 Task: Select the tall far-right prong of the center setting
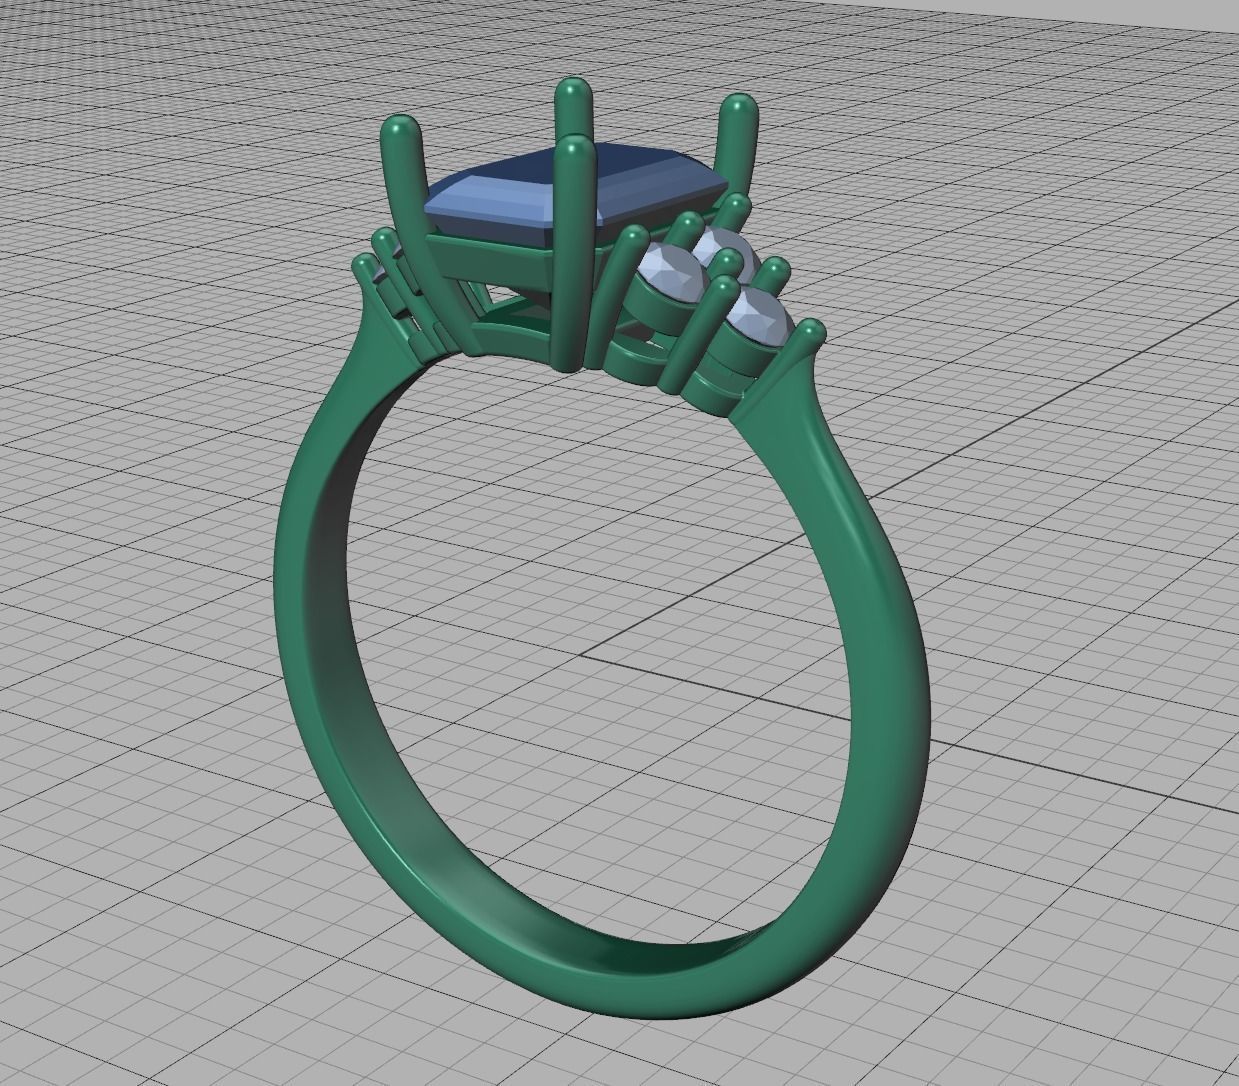(x=735, y=145)
